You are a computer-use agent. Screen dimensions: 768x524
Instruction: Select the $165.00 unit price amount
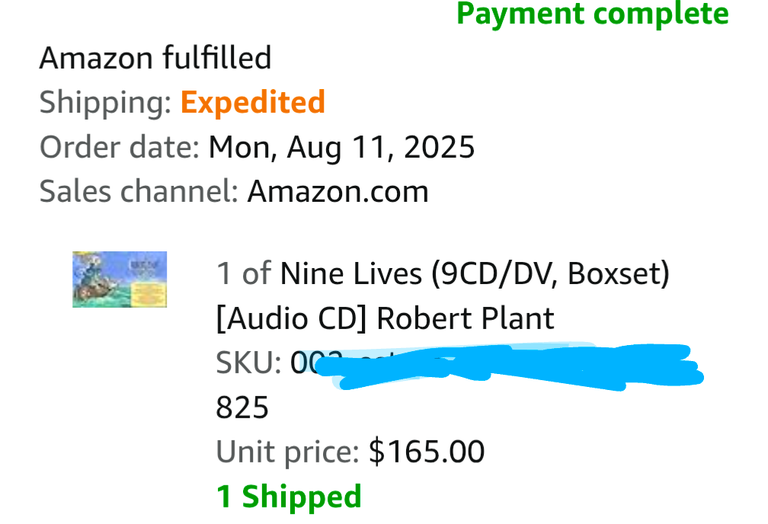[427, 452]
